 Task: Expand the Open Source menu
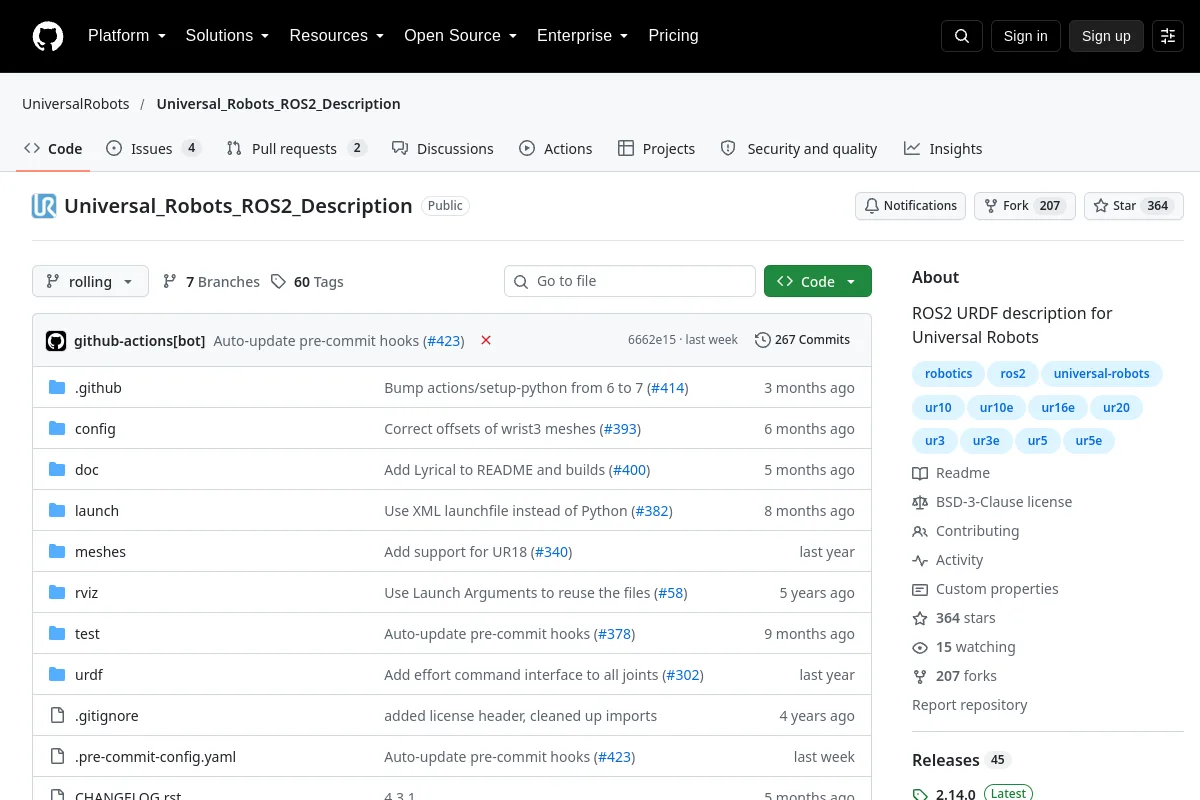coord(461,36)
